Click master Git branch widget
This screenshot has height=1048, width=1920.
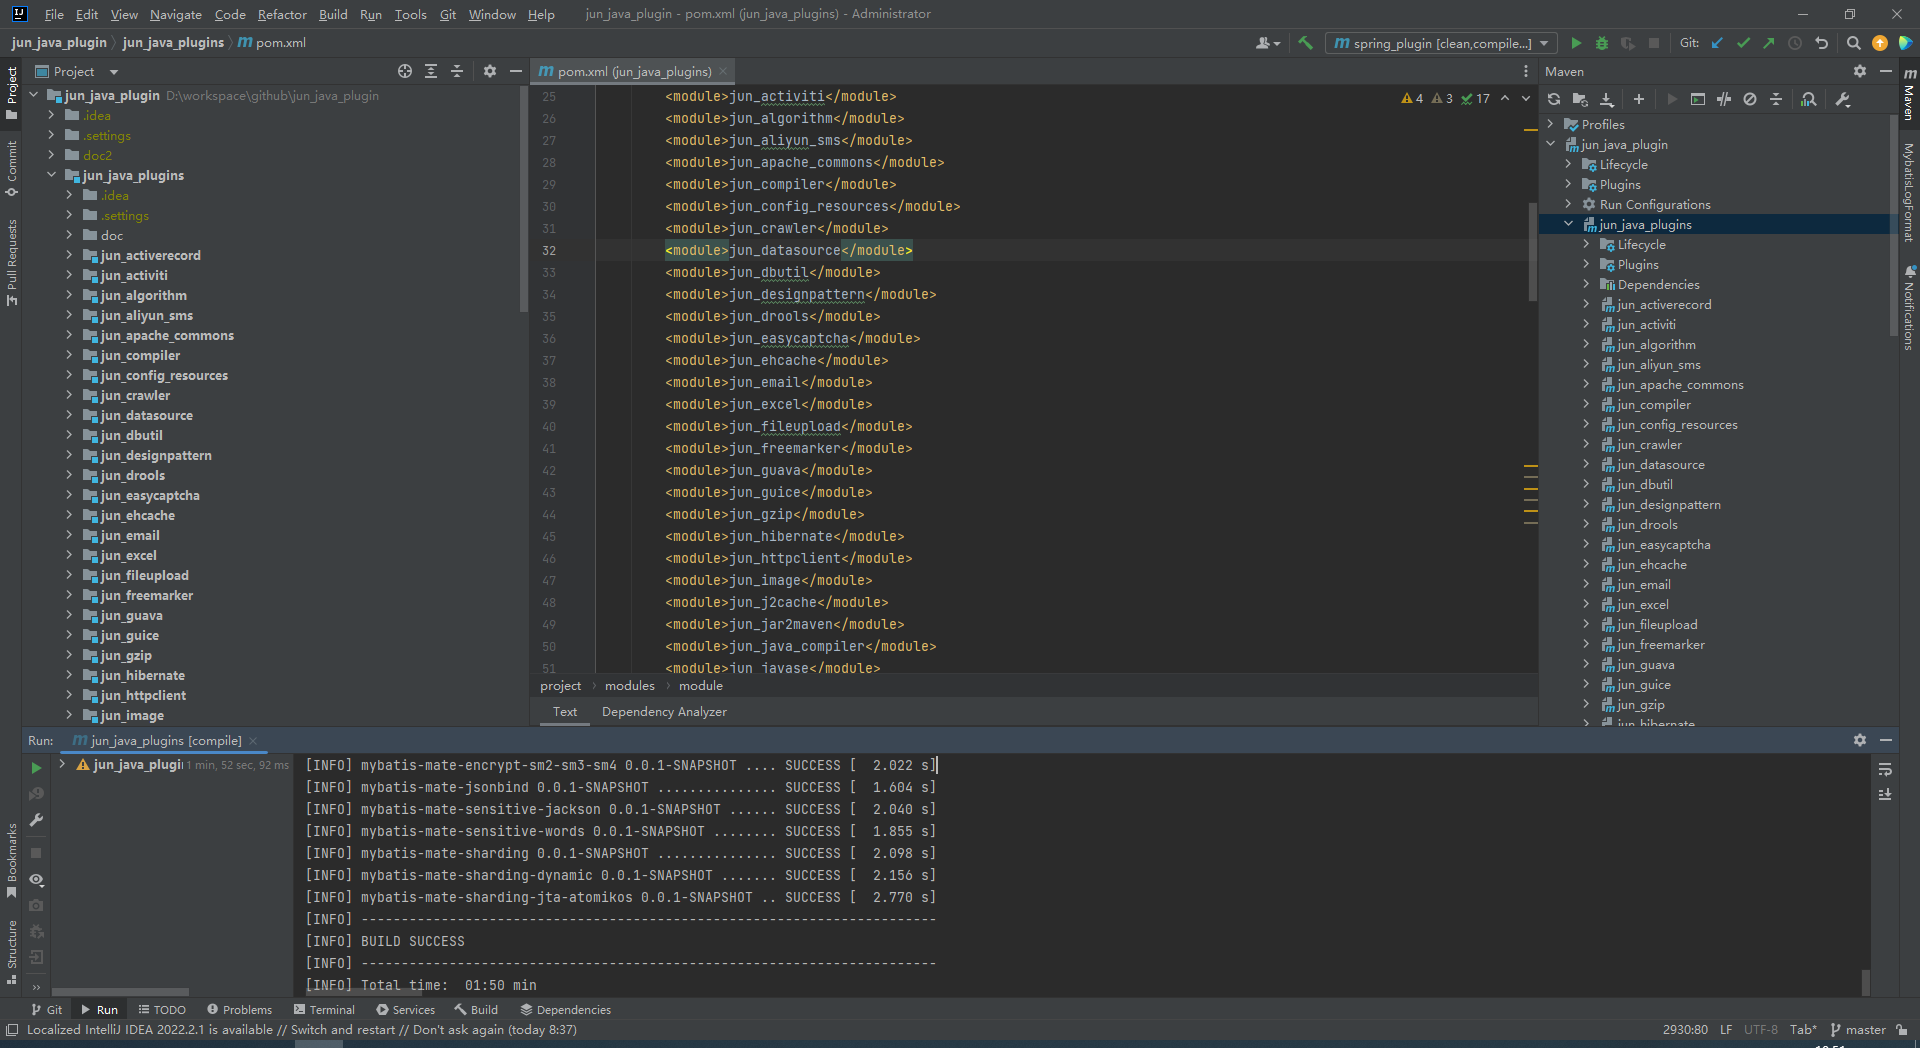[1857, 1030]
